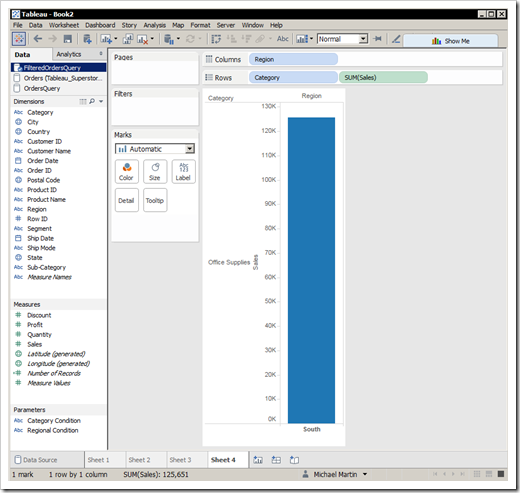The height and width of the screenshot is (493, 520).
Task: Click the Find Field magnifier icon
Action: (x=92, y=101)
